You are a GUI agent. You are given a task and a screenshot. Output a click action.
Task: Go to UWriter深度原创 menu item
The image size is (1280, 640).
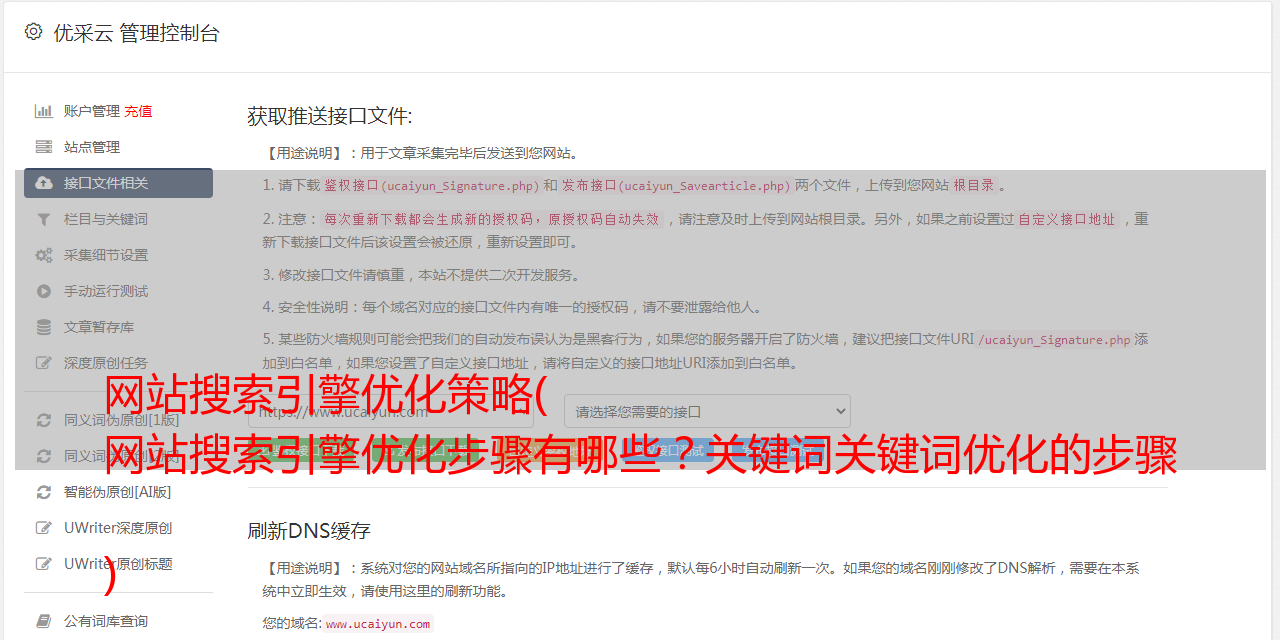pos(118,528)
